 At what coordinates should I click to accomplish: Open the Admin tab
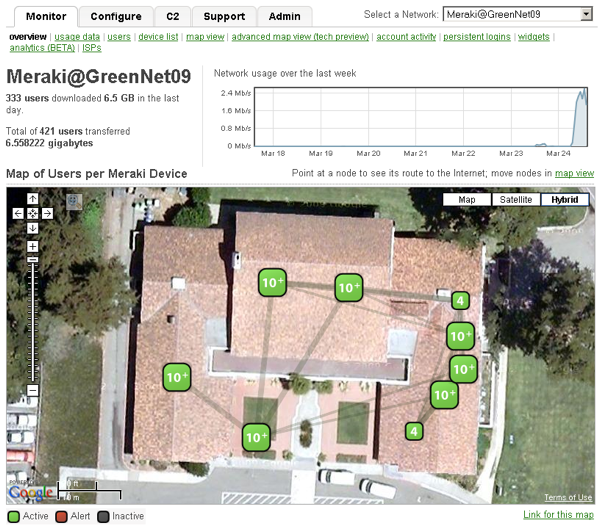coord(285,16)
